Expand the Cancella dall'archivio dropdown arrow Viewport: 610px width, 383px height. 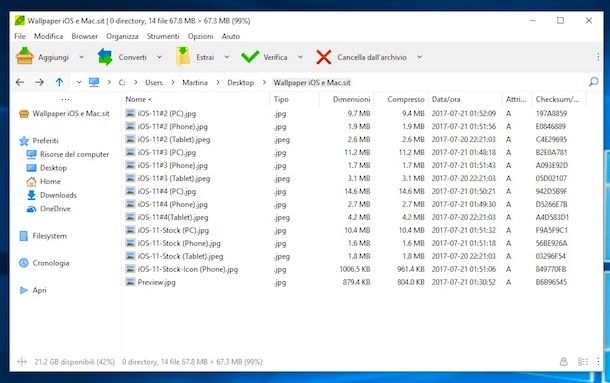(420, 57)
